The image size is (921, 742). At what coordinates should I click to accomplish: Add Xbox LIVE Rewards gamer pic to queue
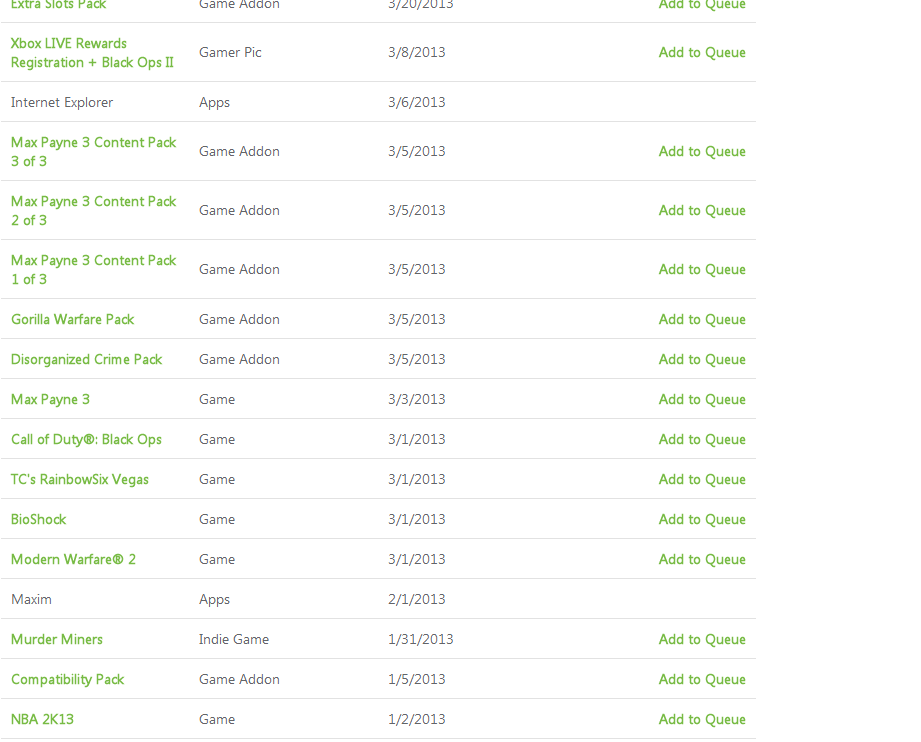click(x=701, y=52)
